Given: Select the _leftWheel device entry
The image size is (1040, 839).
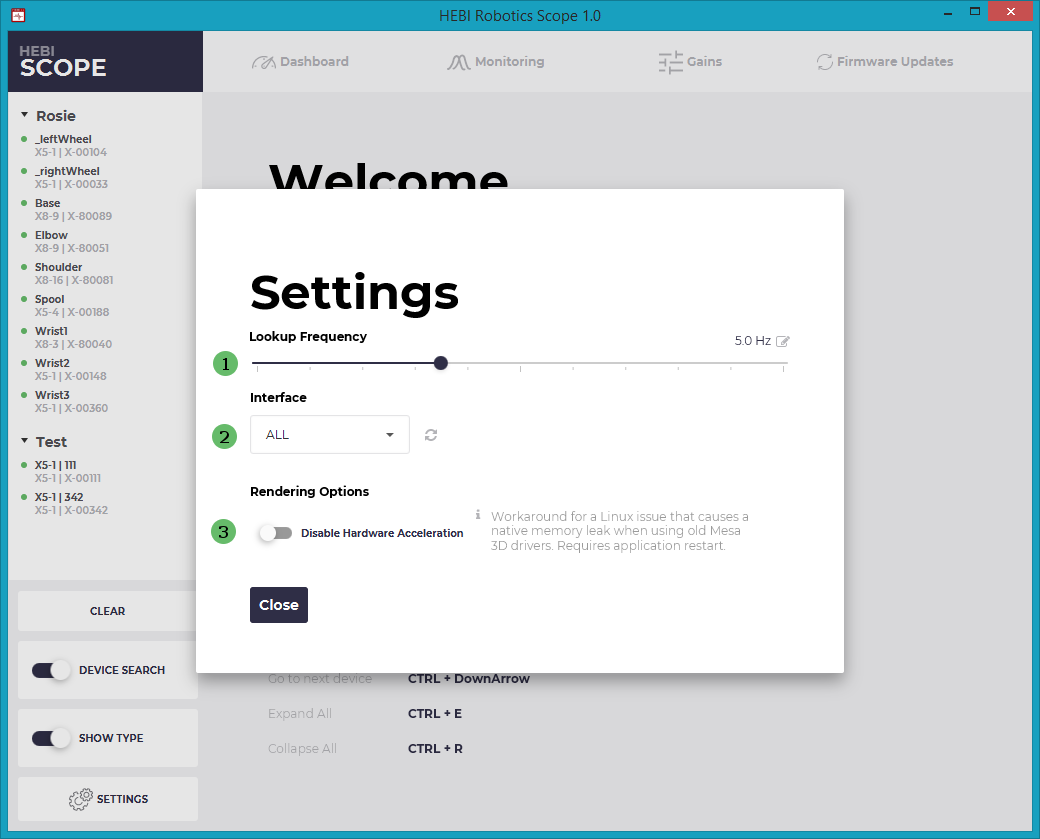Looking at the screenshot, I should coord(63,140).
